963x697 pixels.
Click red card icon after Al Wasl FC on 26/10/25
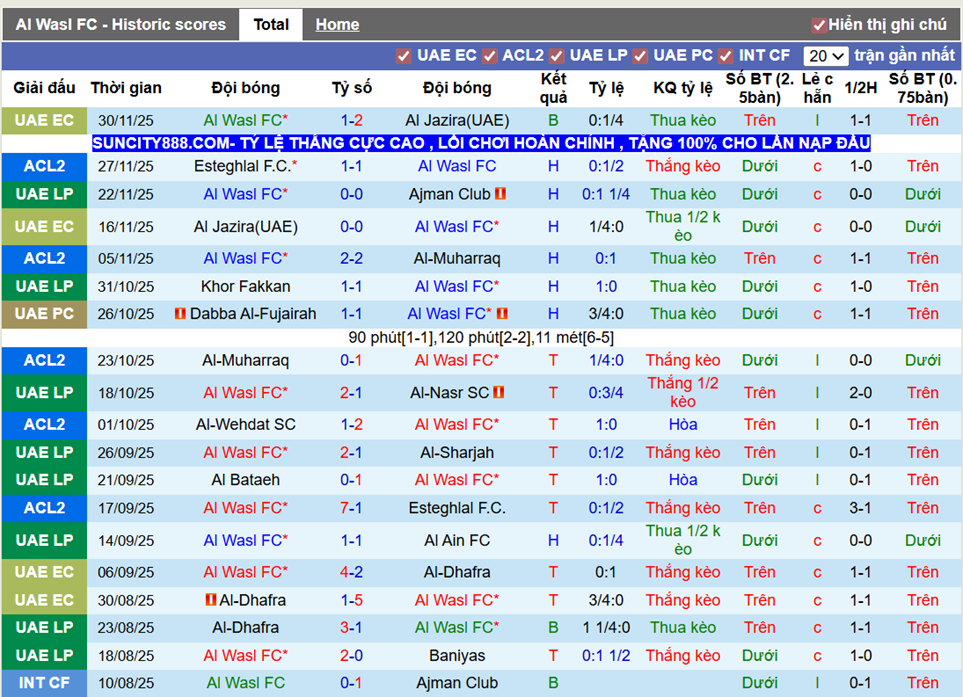(x=502, y=314)
